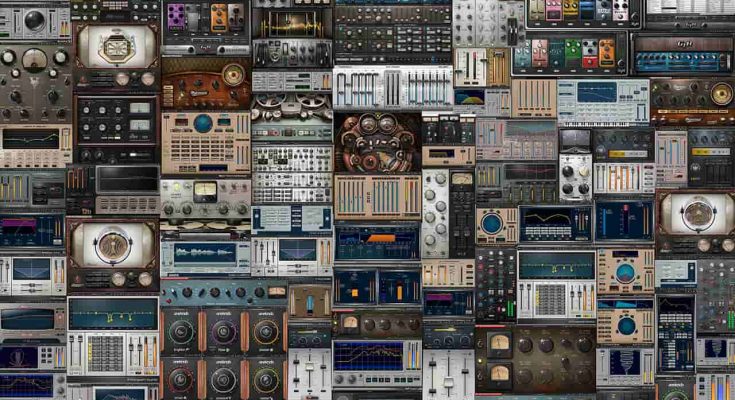Open the orange-and-white fader bank plugin
Screen dimensions: 735x400
[624, 178]
